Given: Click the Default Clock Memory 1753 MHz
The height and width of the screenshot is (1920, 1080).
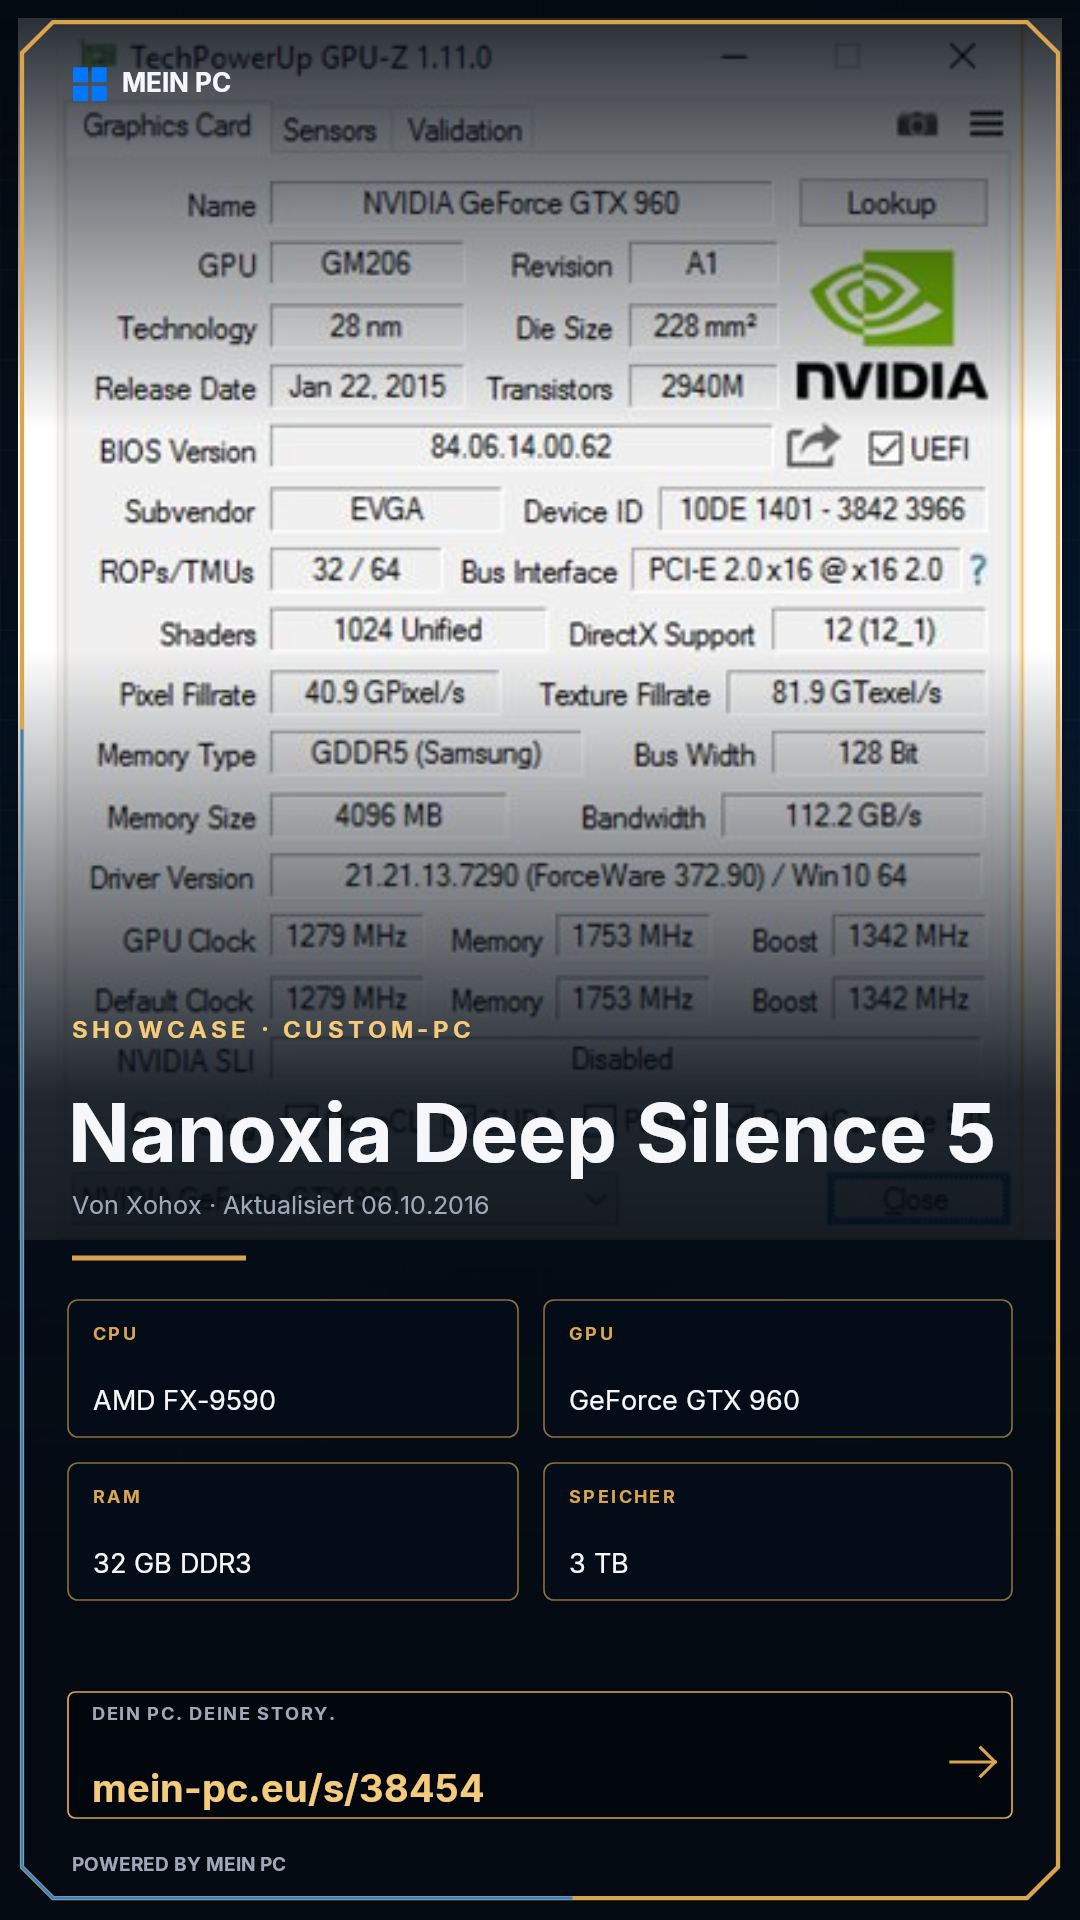Looking at the screenshot, I should click(633, 999).
